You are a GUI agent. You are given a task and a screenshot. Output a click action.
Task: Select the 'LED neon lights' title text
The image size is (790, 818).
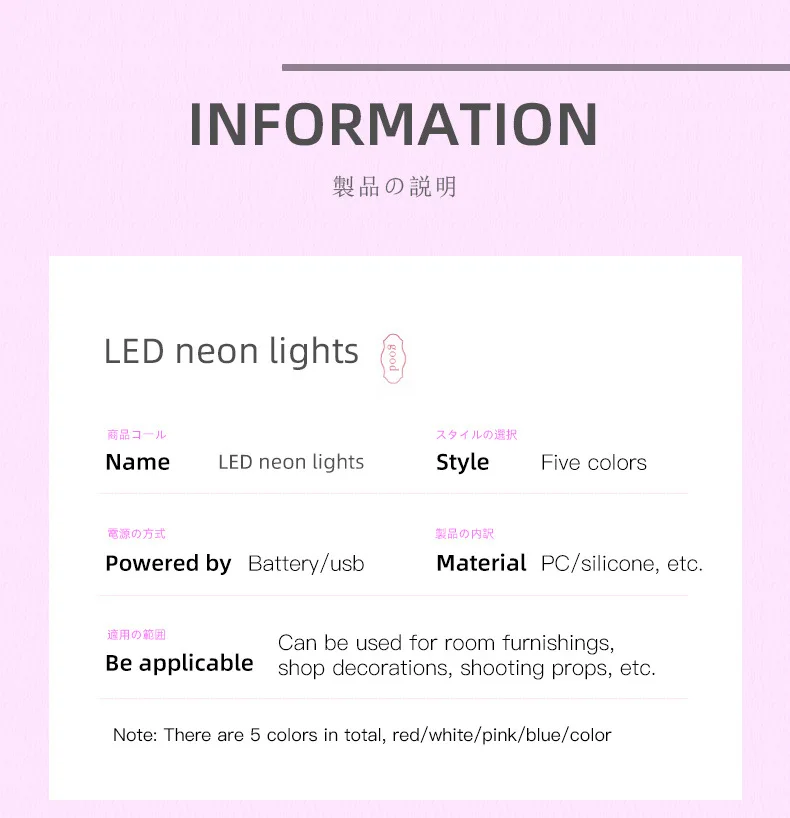(x=231, y=352)
